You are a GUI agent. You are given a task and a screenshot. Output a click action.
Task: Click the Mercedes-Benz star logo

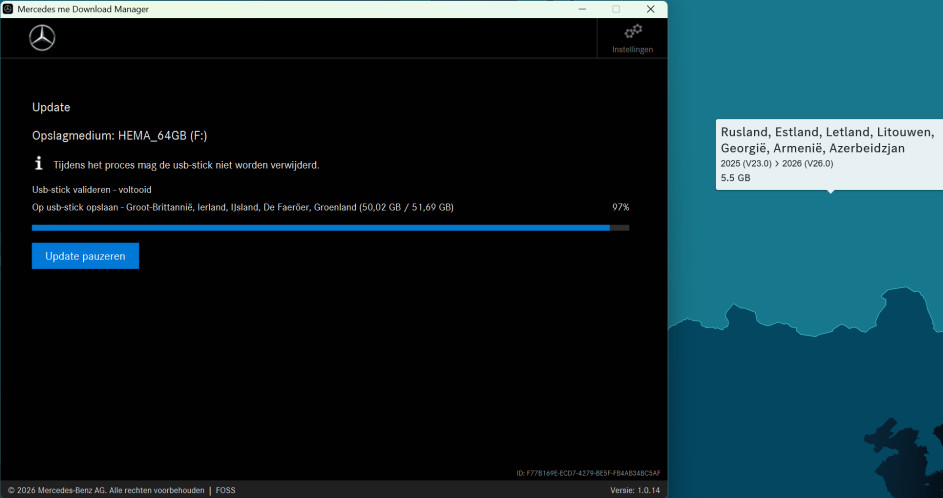pyautogui.click(x=42, y=38)
